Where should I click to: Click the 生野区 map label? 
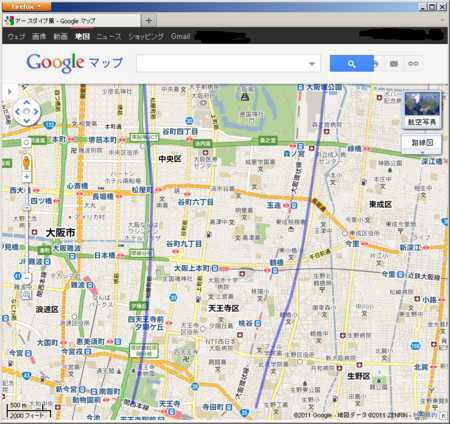pyautogui.click(x=359, y=376)
